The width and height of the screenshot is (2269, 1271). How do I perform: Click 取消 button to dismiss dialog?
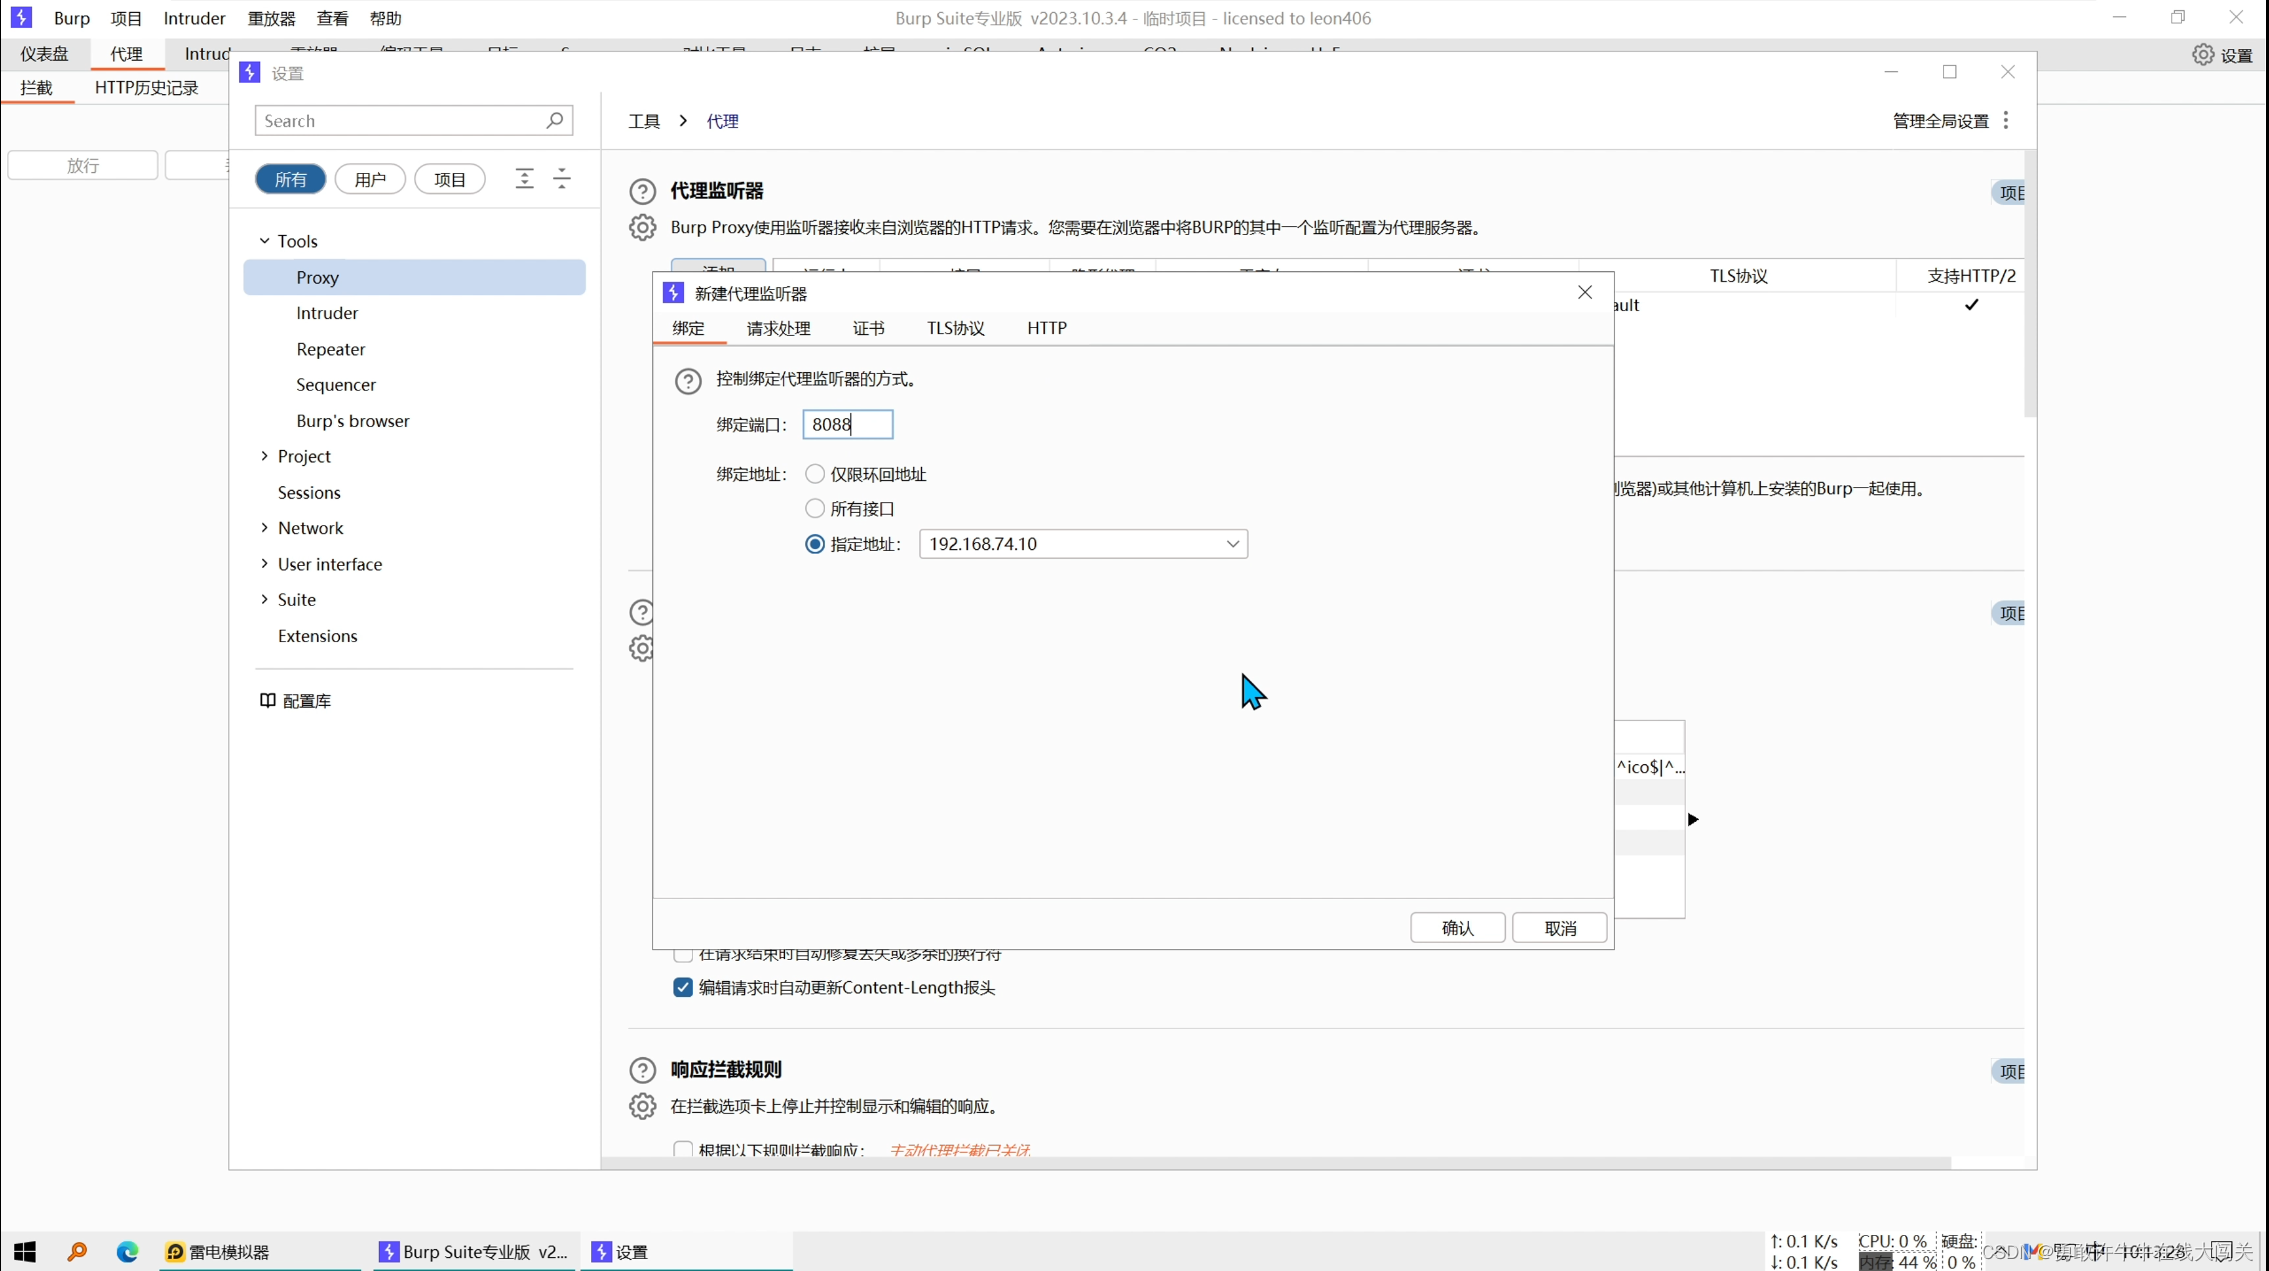point(1560,928)
